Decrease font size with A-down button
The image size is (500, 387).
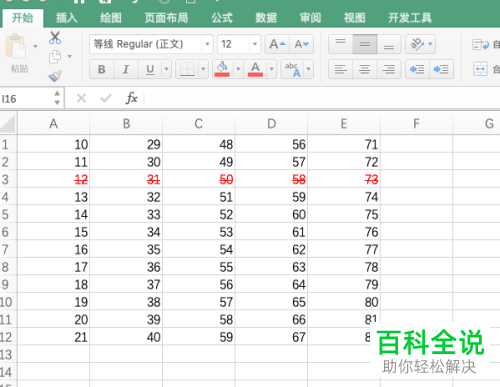pos(302,44)
